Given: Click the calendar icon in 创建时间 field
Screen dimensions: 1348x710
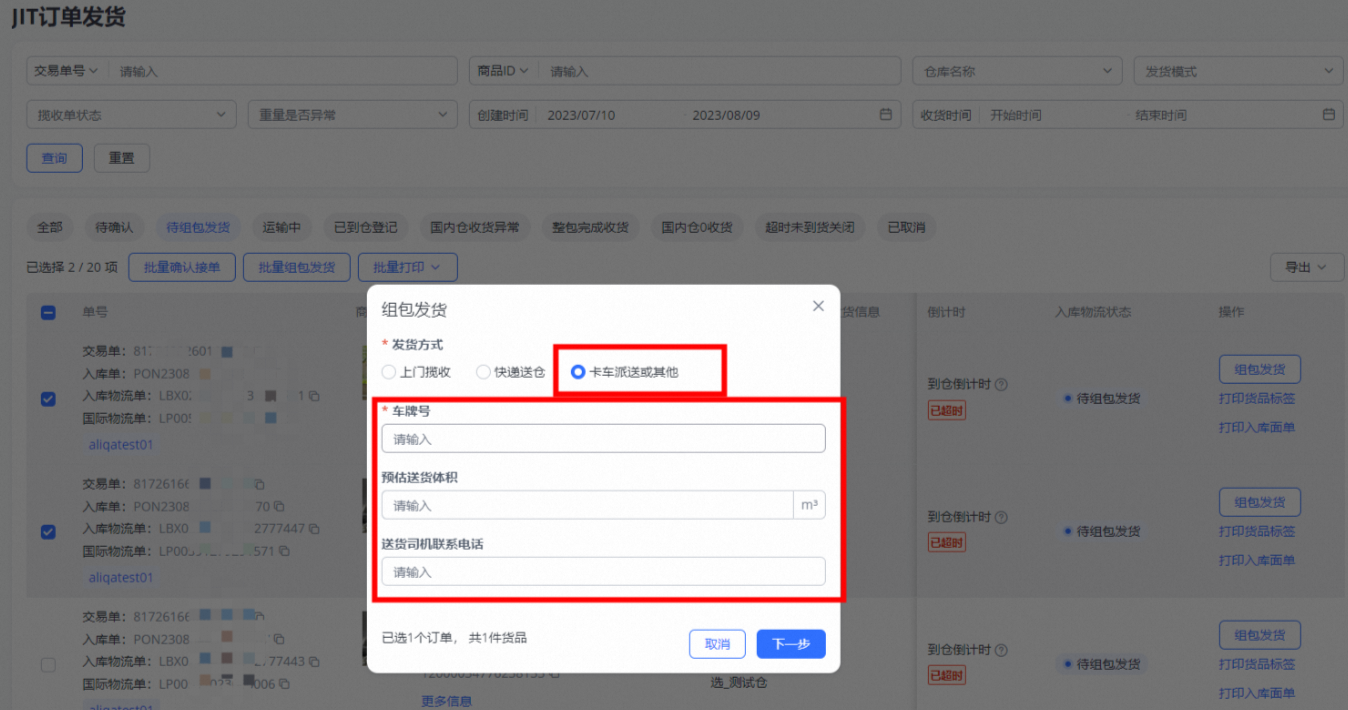Looking at the screenshot, I should tap(885, 115).
